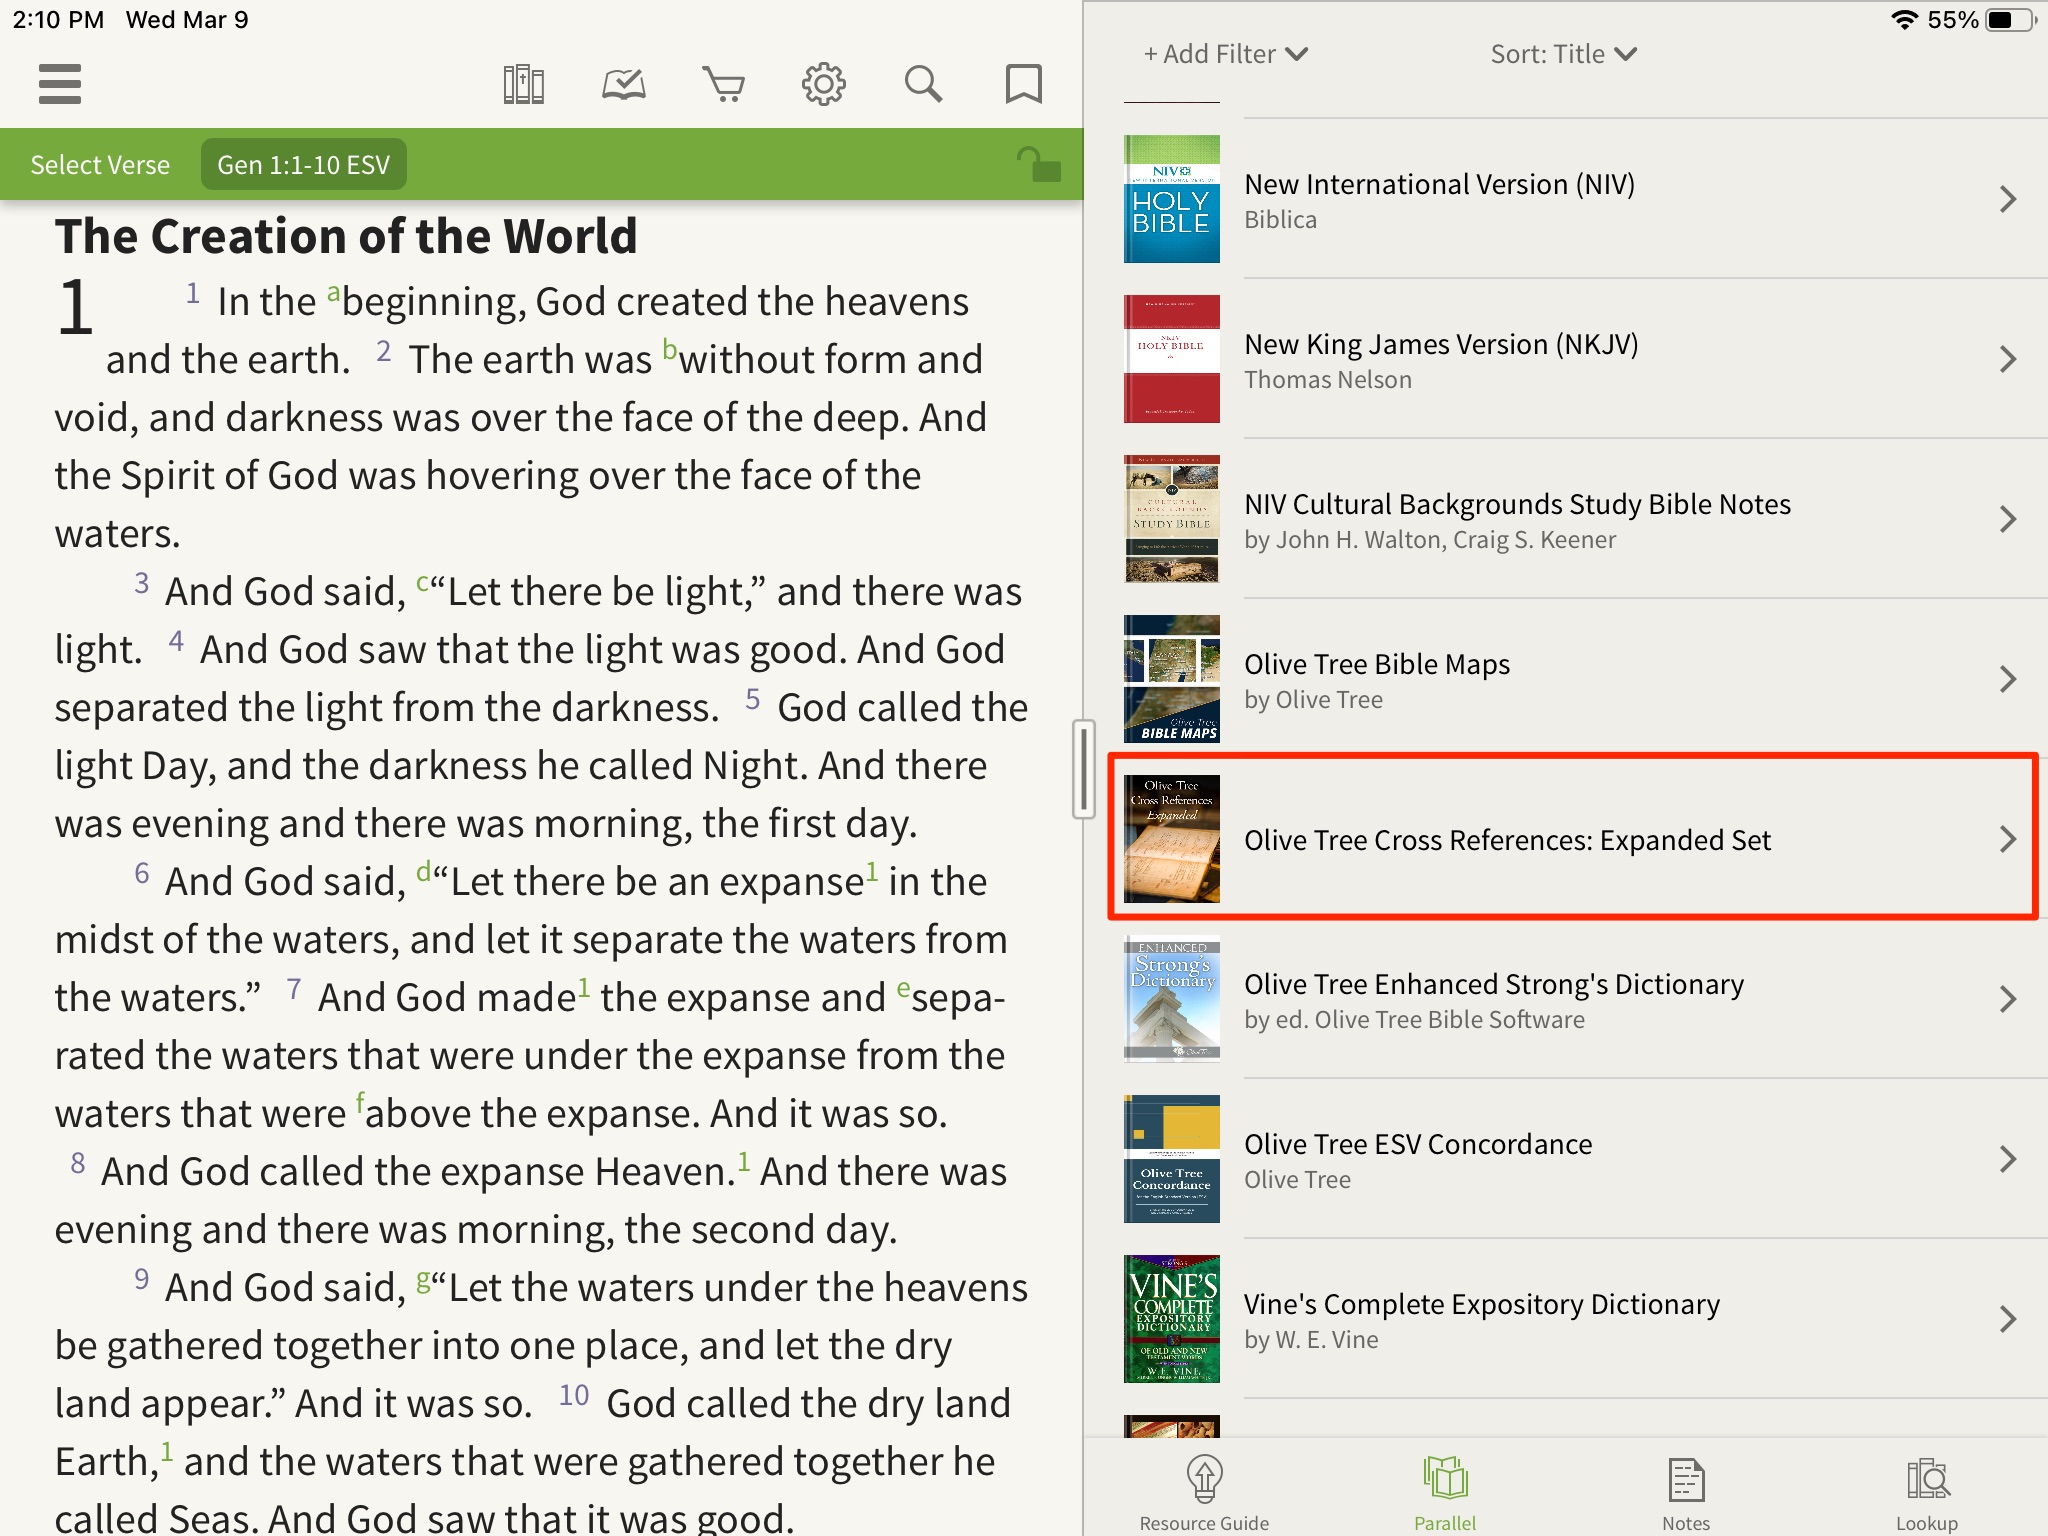Open the reading plans icon
2048x1536 pixels.
tap(623, 84)
